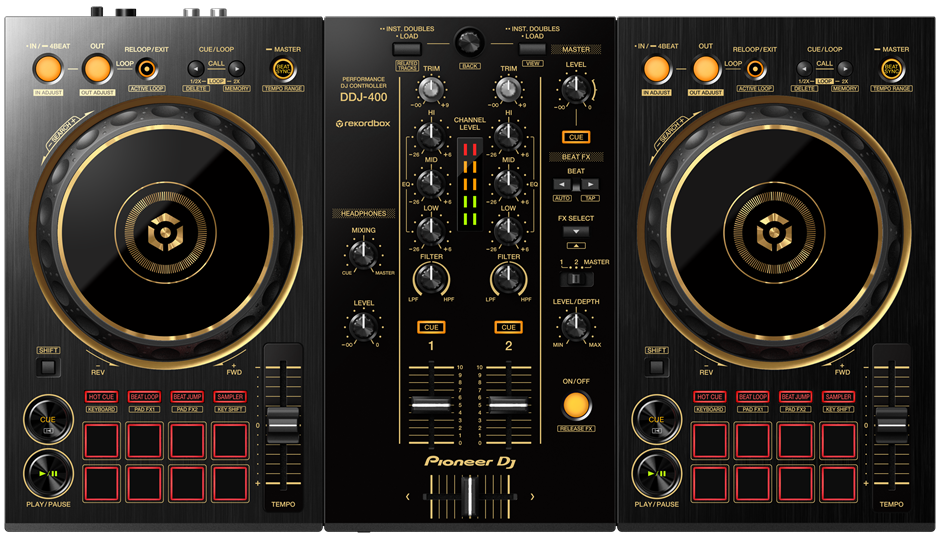Click the channel 1 FILTER knob

coord(431,278)
